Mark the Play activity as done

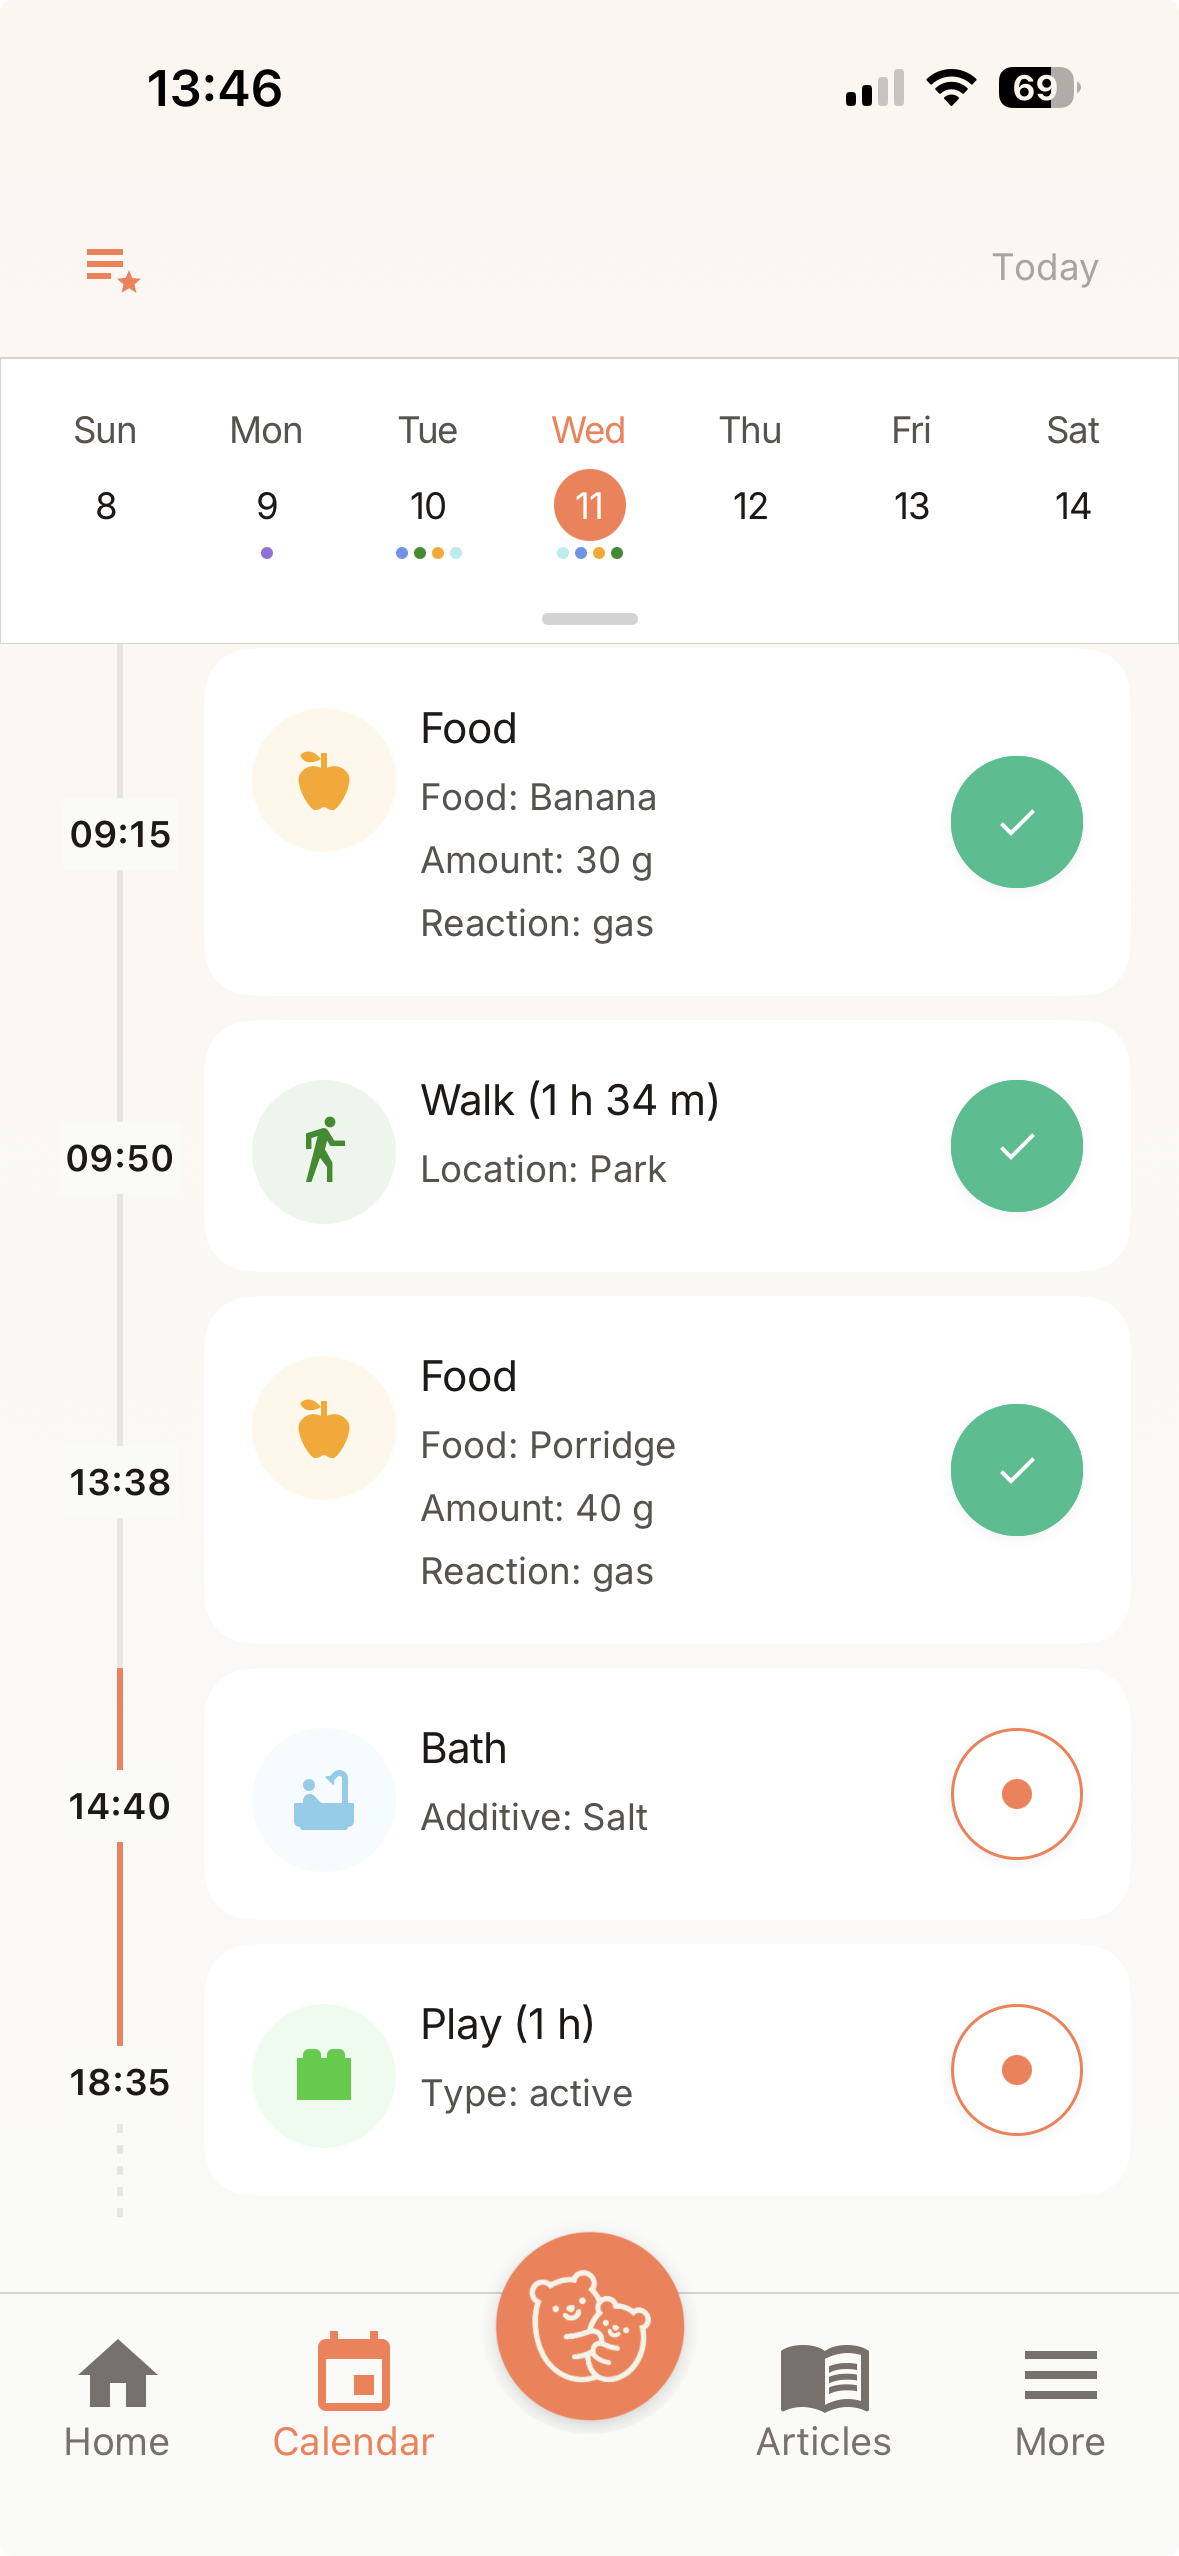coord(1016,2070)
